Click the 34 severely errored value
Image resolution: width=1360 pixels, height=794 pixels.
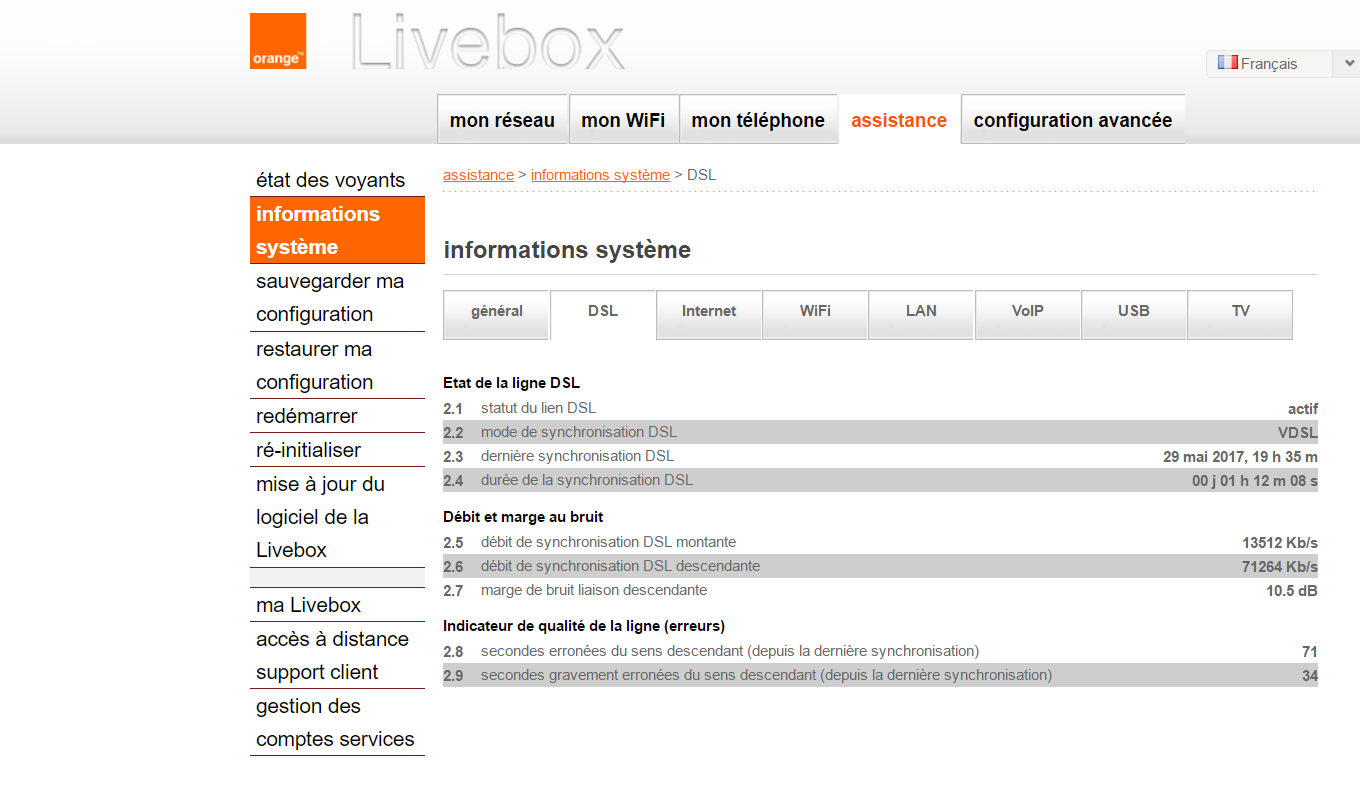(x=1310, y=676)
